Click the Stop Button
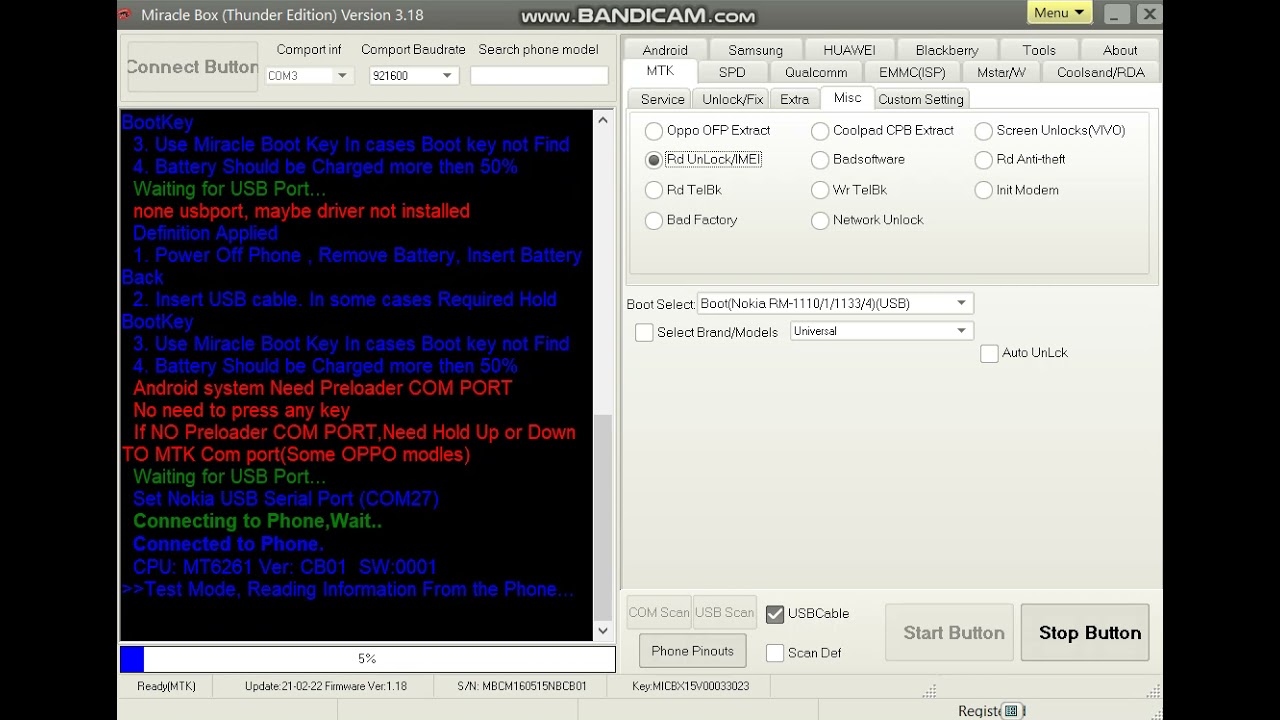 click(1085, 633)
